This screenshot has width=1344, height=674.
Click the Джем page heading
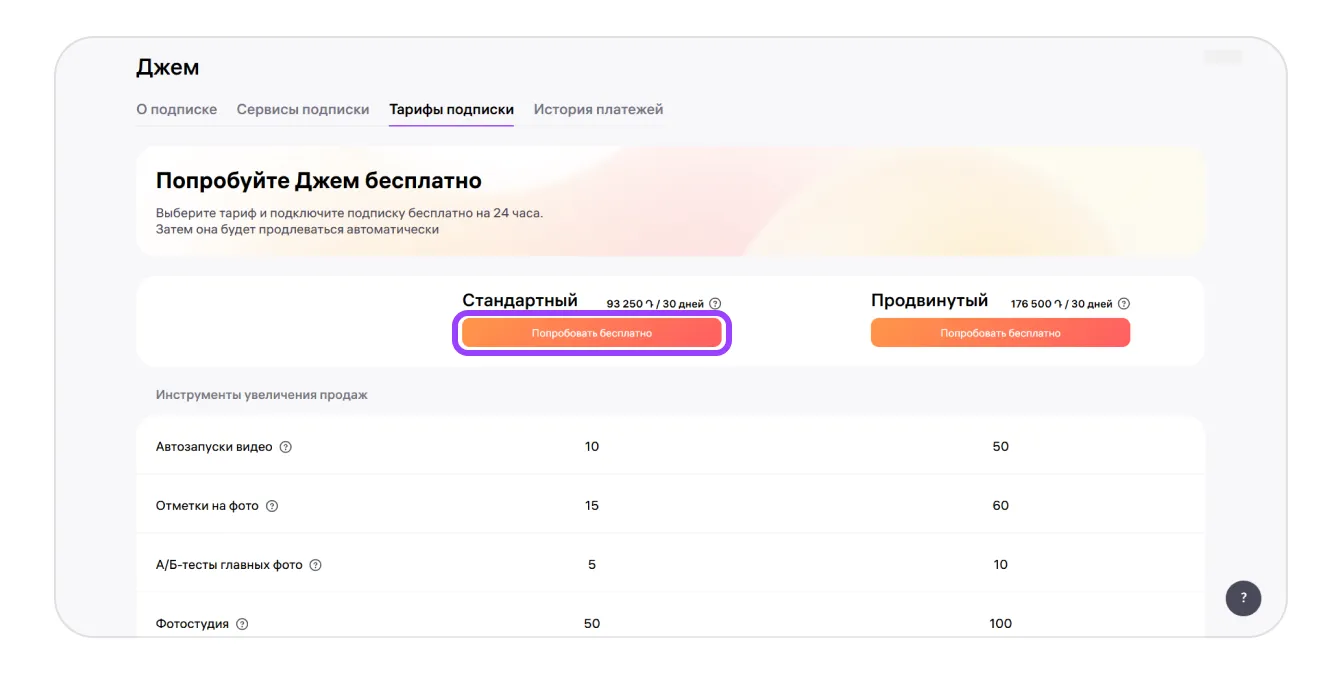pyautogui.click(x=167, y=68)
